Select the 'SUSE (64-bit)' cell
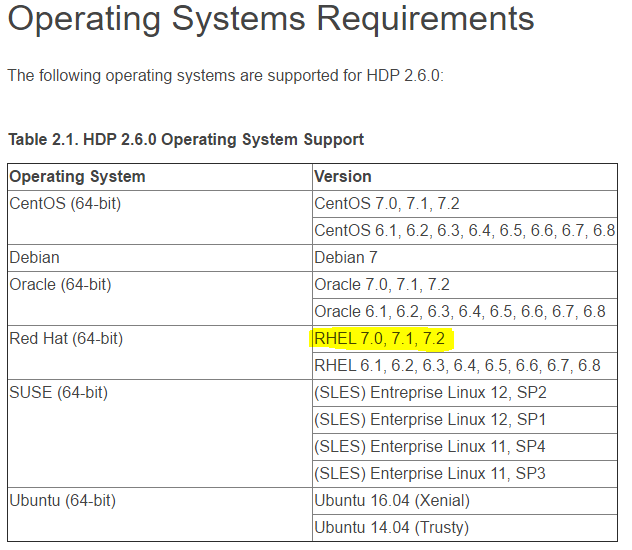632x550 pixels. tap(160, 434)
